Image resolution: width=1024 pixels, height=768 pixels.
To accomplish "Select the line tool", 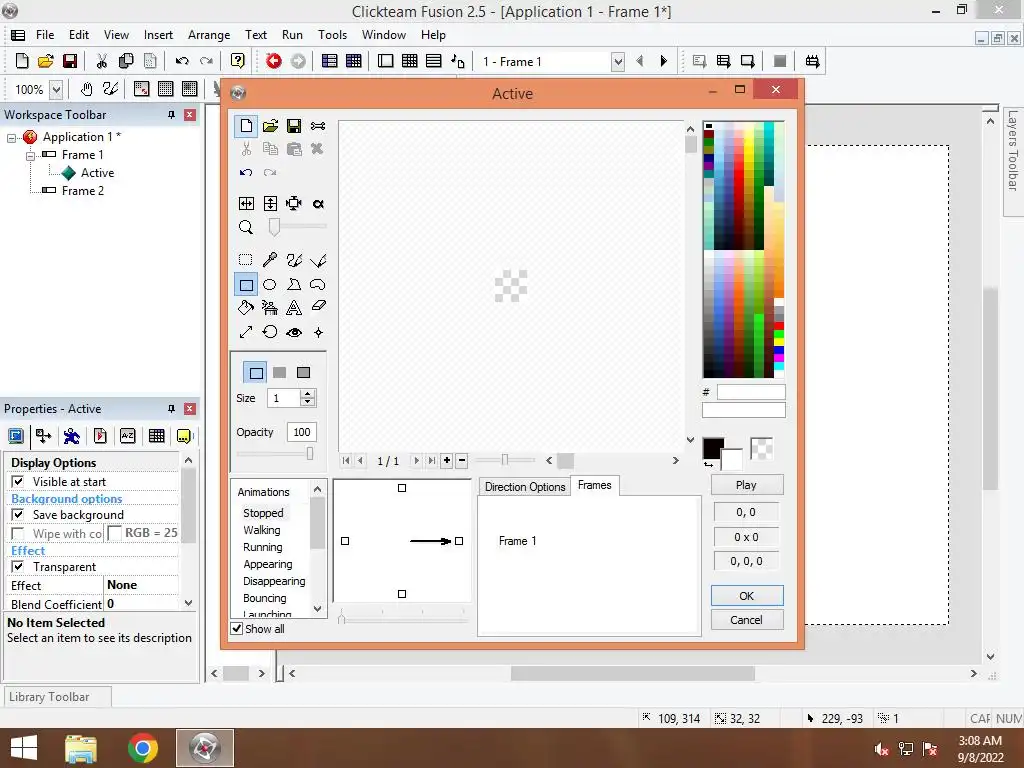I will [x=318, y=260].
